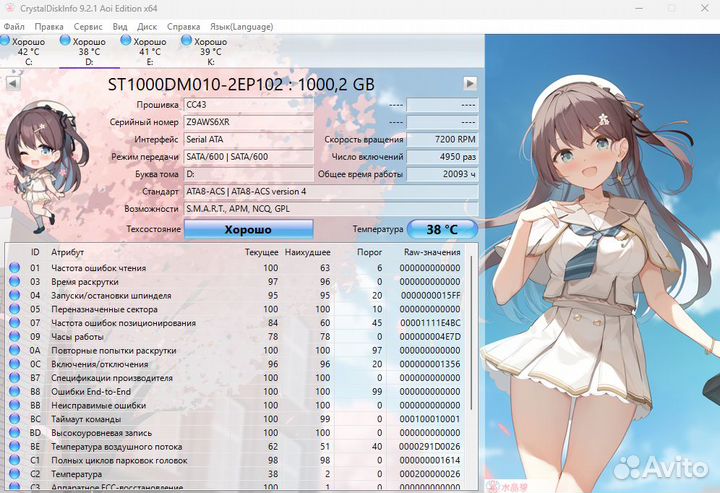Select disk E: status orb at 41 °C
Screen dimensions: 720x493
point(125,40)
